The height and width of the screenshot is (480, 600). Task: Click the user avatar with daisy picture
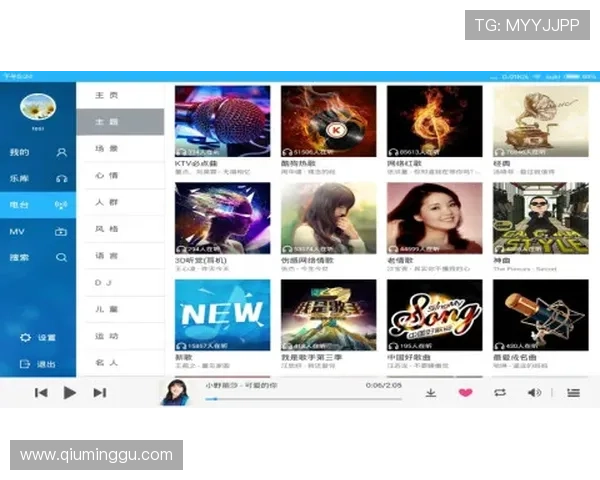tap(38, 107)
